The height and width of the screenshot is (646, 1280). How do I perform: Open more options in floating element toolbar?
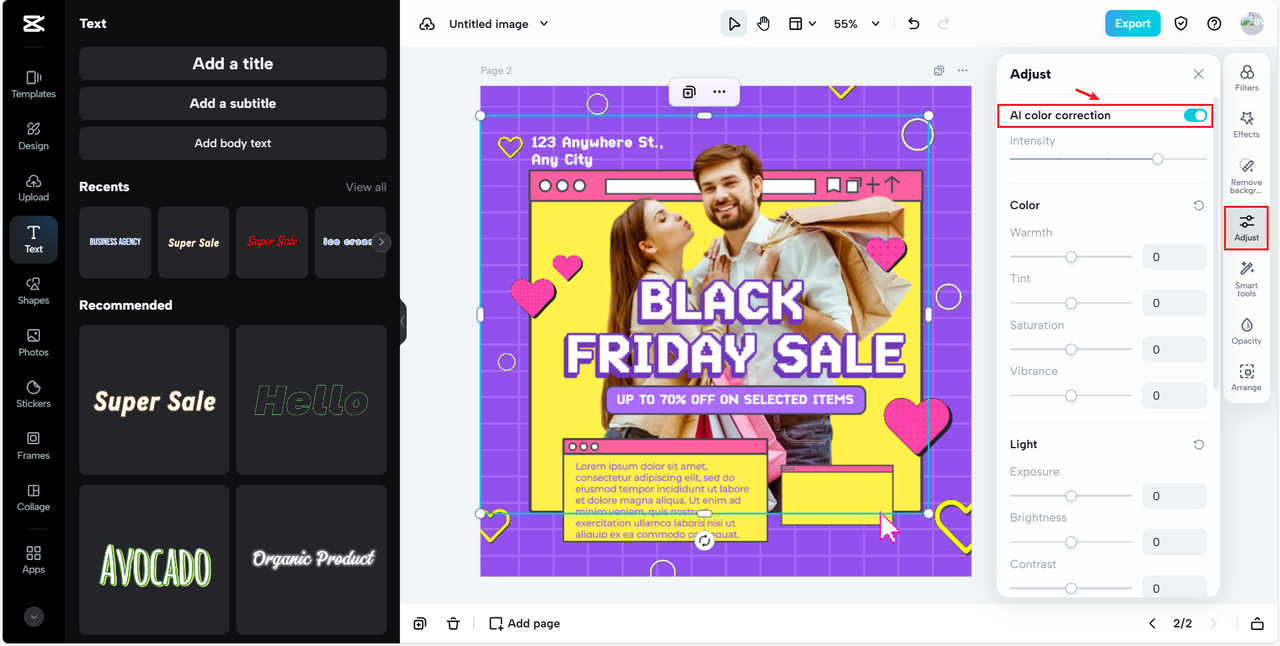pos(719,92)
